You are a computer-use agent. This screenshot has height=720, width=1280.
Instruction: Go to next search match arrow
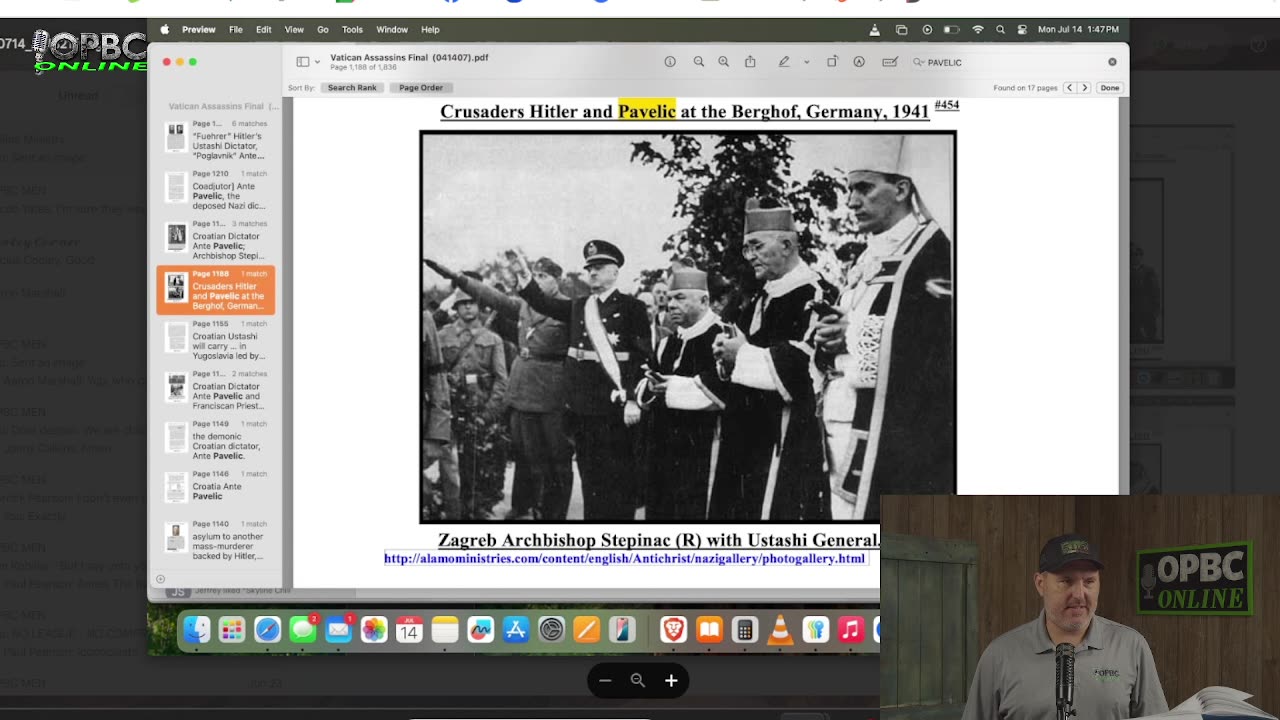coord(1084,88)
